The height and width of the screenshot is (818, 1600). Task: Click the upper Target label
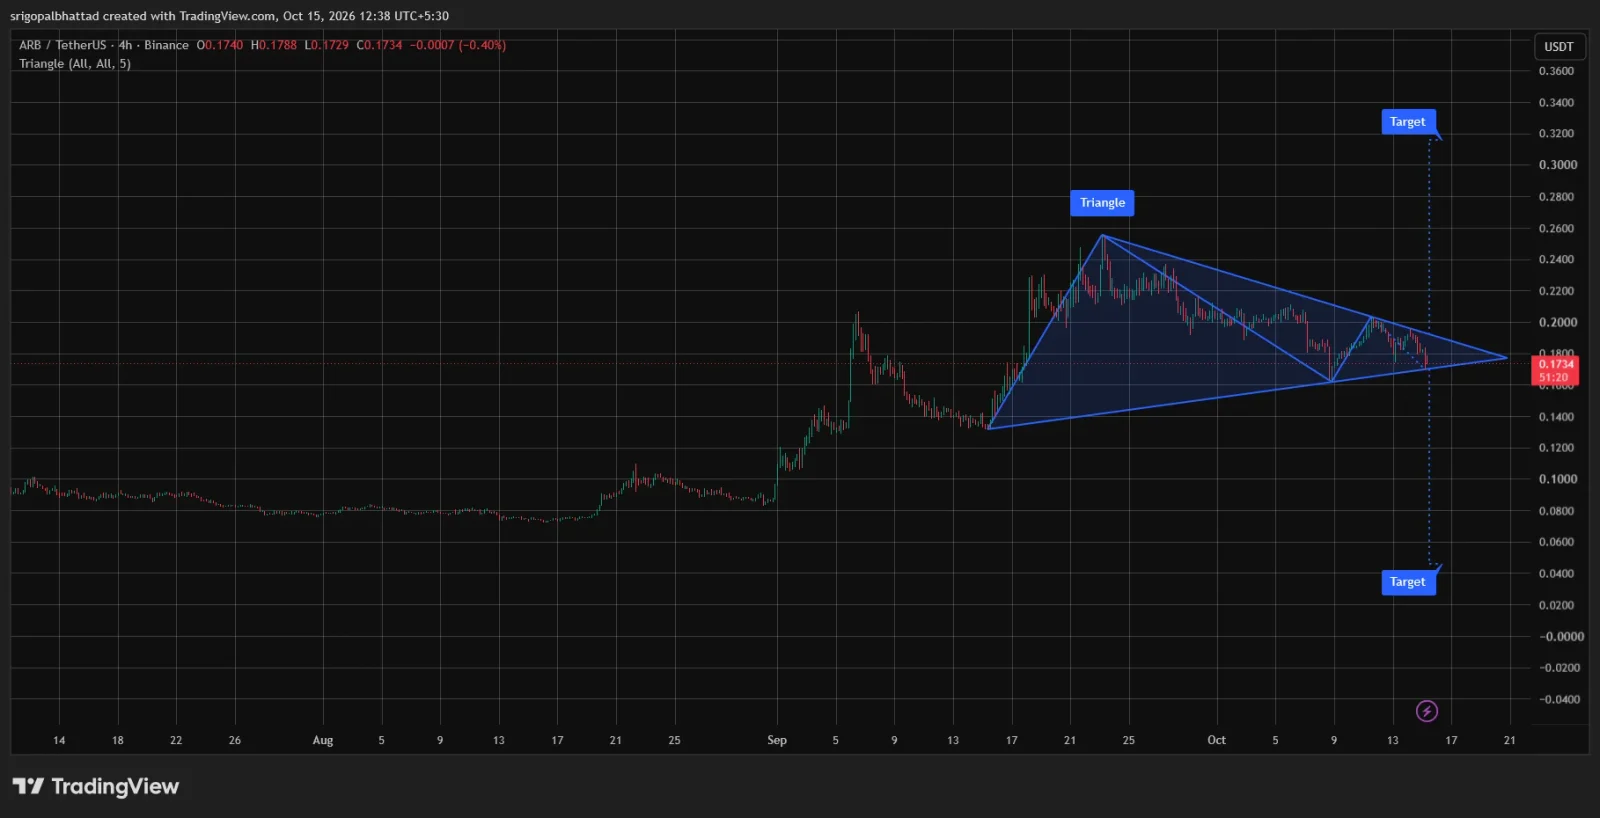pyautogui.click(x=1408, y=122)
